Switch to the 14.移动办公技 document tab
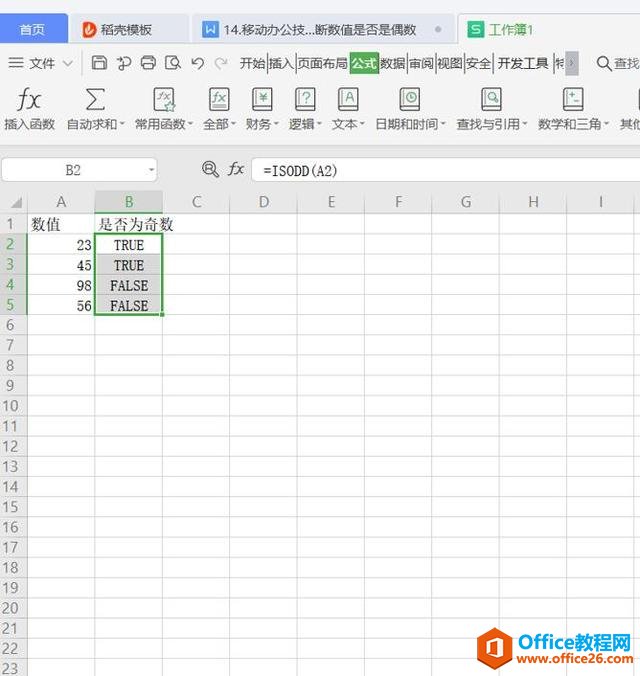 point(323,29)
